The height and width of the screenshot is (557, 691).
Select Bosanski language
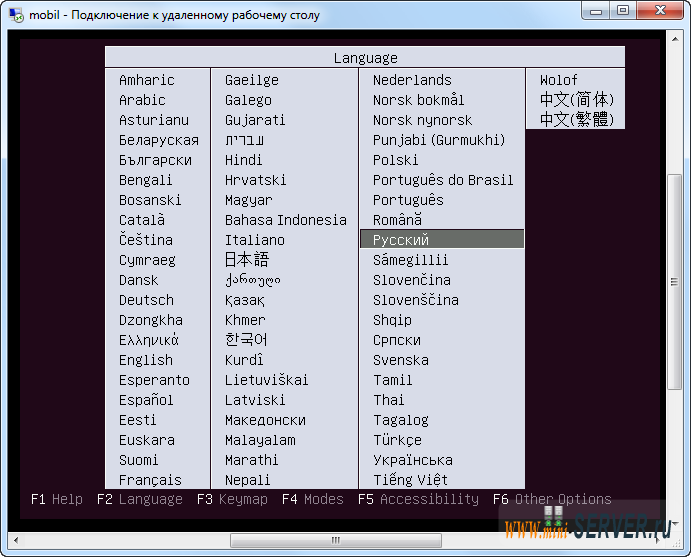point(150,200)
